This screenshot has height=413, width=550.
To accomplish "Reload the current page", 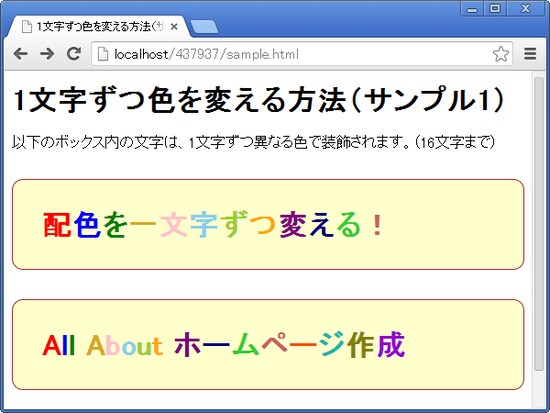I will point(74,54).
